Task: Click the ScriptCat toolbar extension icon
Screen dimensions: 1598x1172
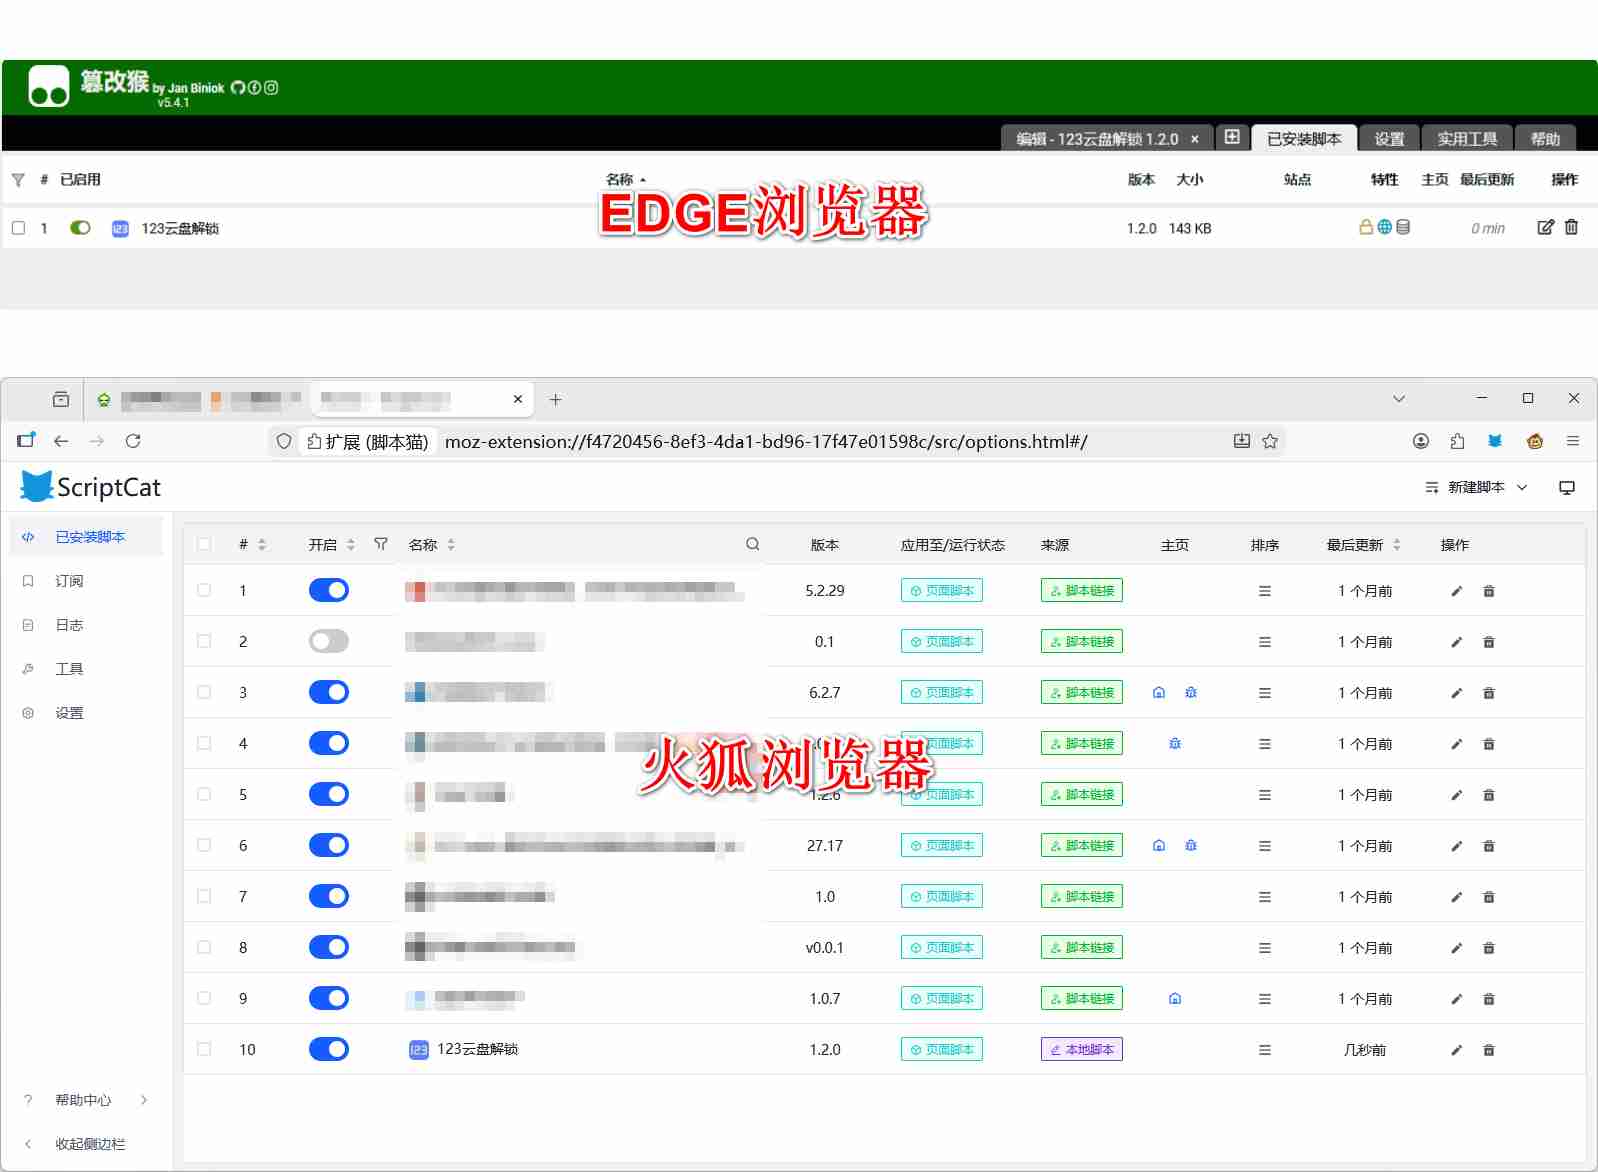Action: 1495,441
